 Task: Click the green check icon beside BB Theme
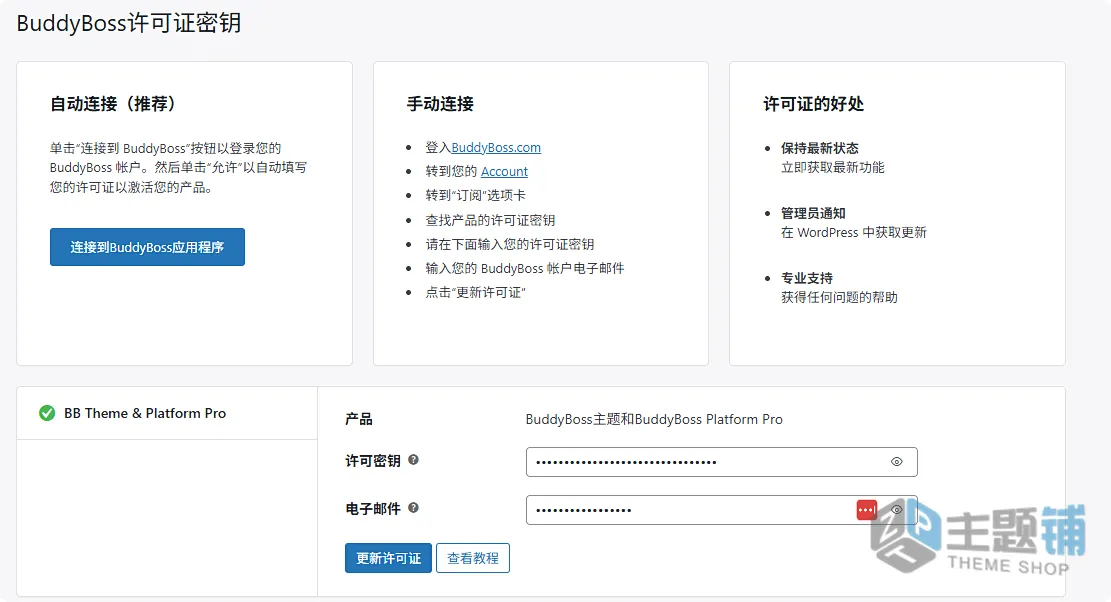pyautogui.click(x=47, y=413)
